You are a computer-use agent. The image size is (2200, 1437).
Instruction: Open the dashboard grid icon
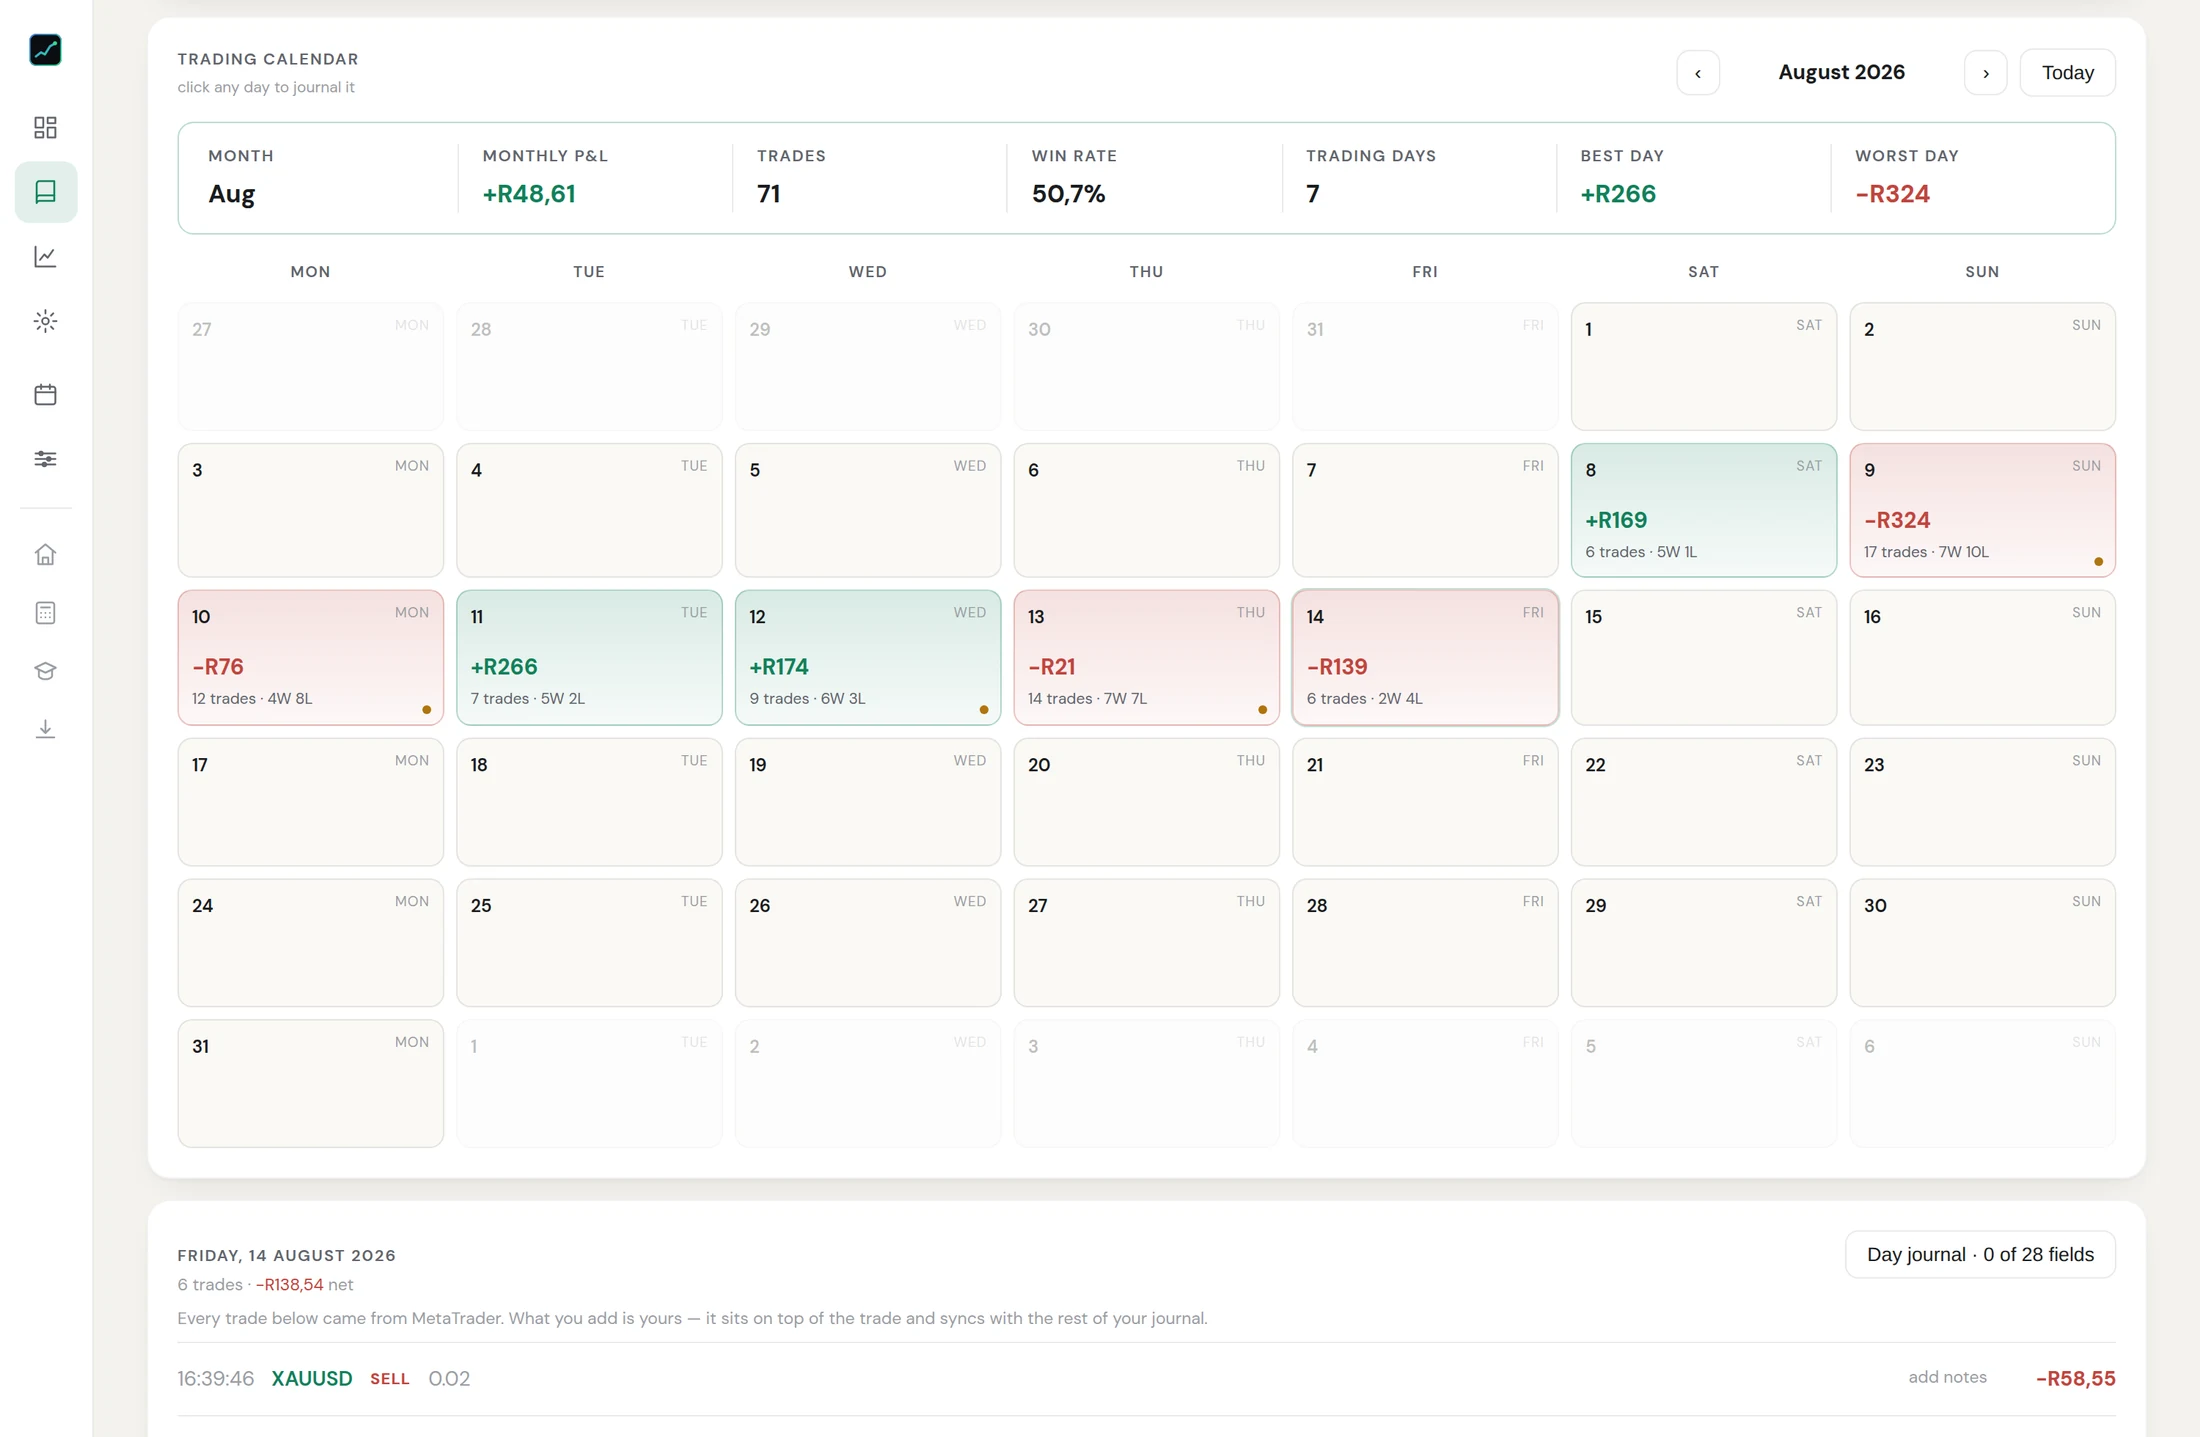click(45, 127)
